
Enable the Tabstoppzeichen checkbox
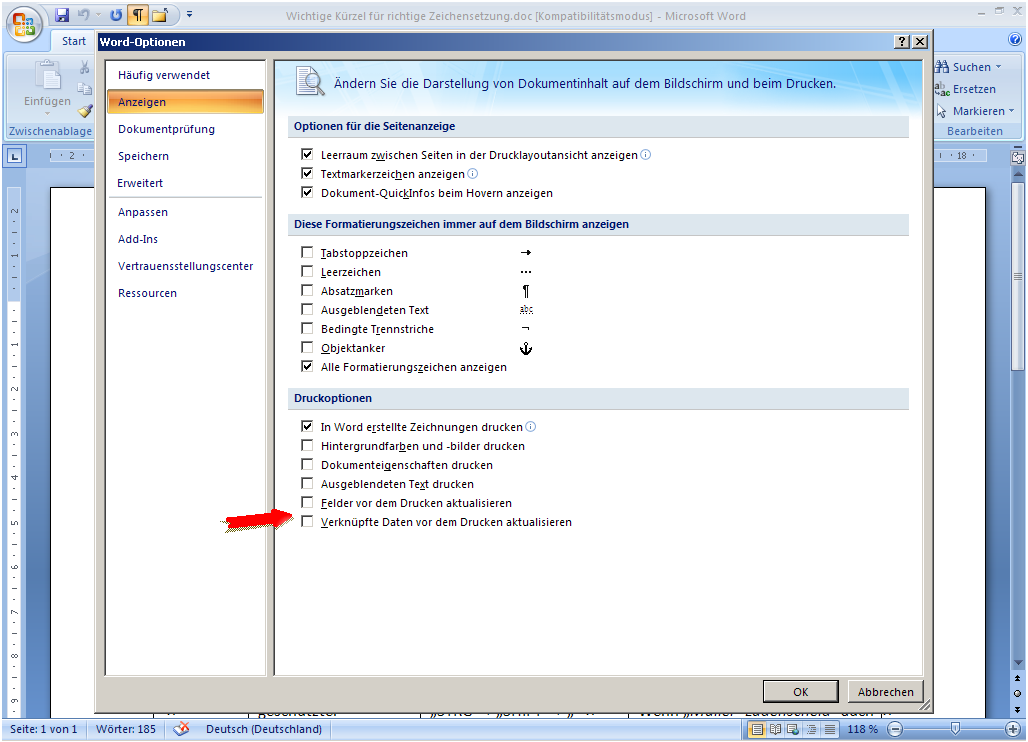tap(307, 252)
